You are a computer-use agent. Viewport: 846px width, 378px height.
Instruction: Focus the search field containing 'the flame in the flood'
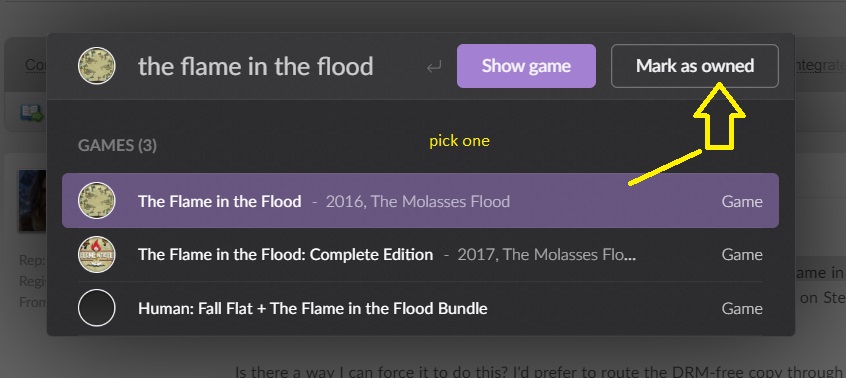256,66
